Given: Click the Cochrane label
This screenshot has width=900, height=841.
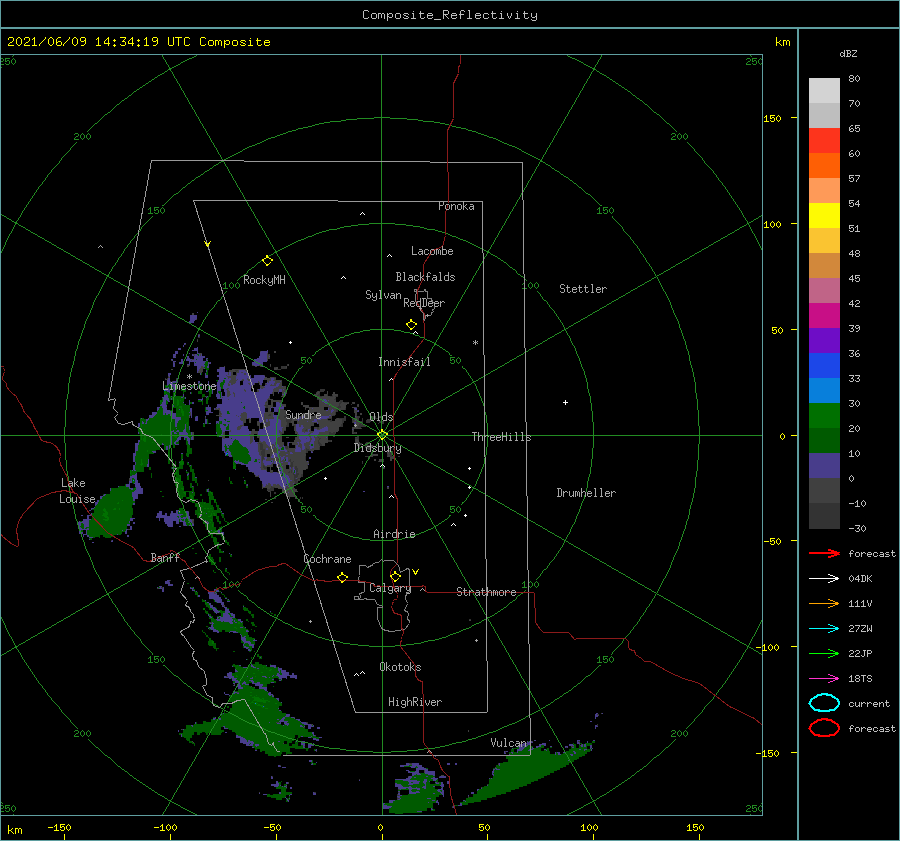Looking at the screenshot, I should pos(327,559).
